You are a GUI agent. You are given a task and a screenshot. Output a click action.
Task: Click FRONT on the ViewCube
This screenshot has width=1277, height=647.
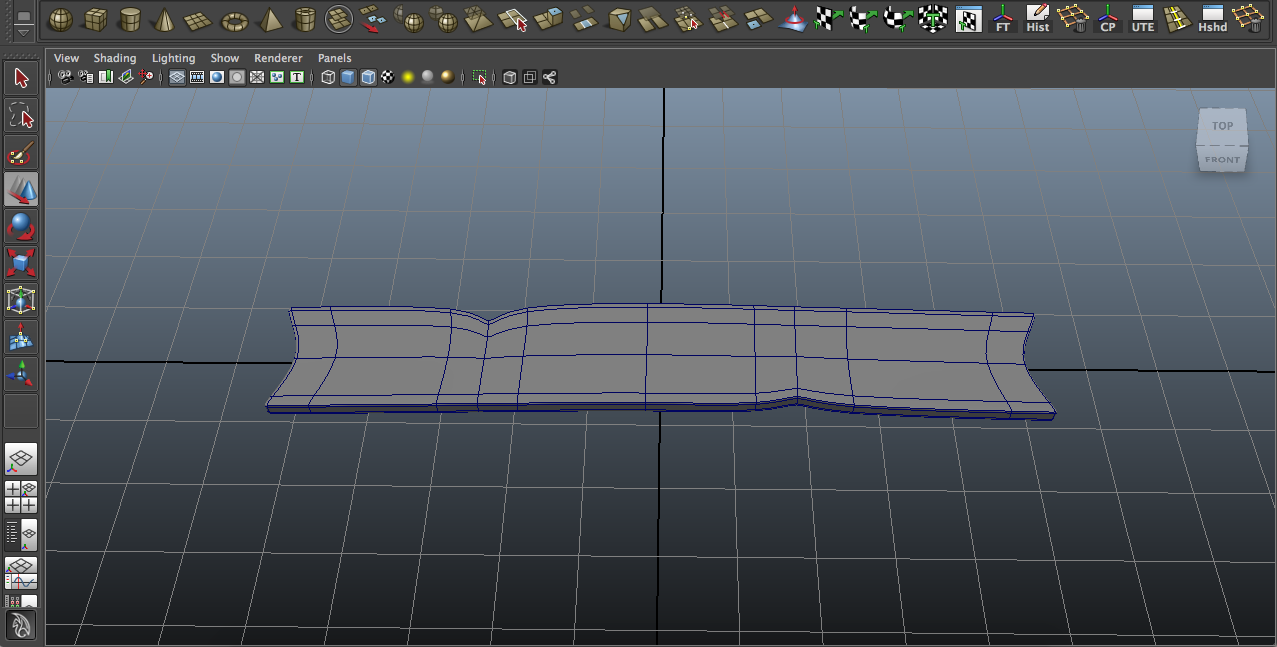(x=1221, y=159)
